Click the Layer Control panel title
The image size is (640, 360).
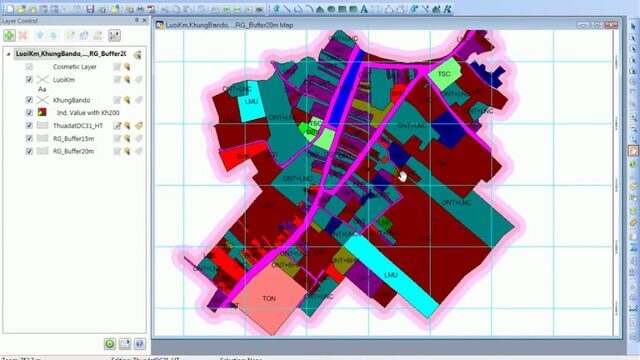point(20,21)
